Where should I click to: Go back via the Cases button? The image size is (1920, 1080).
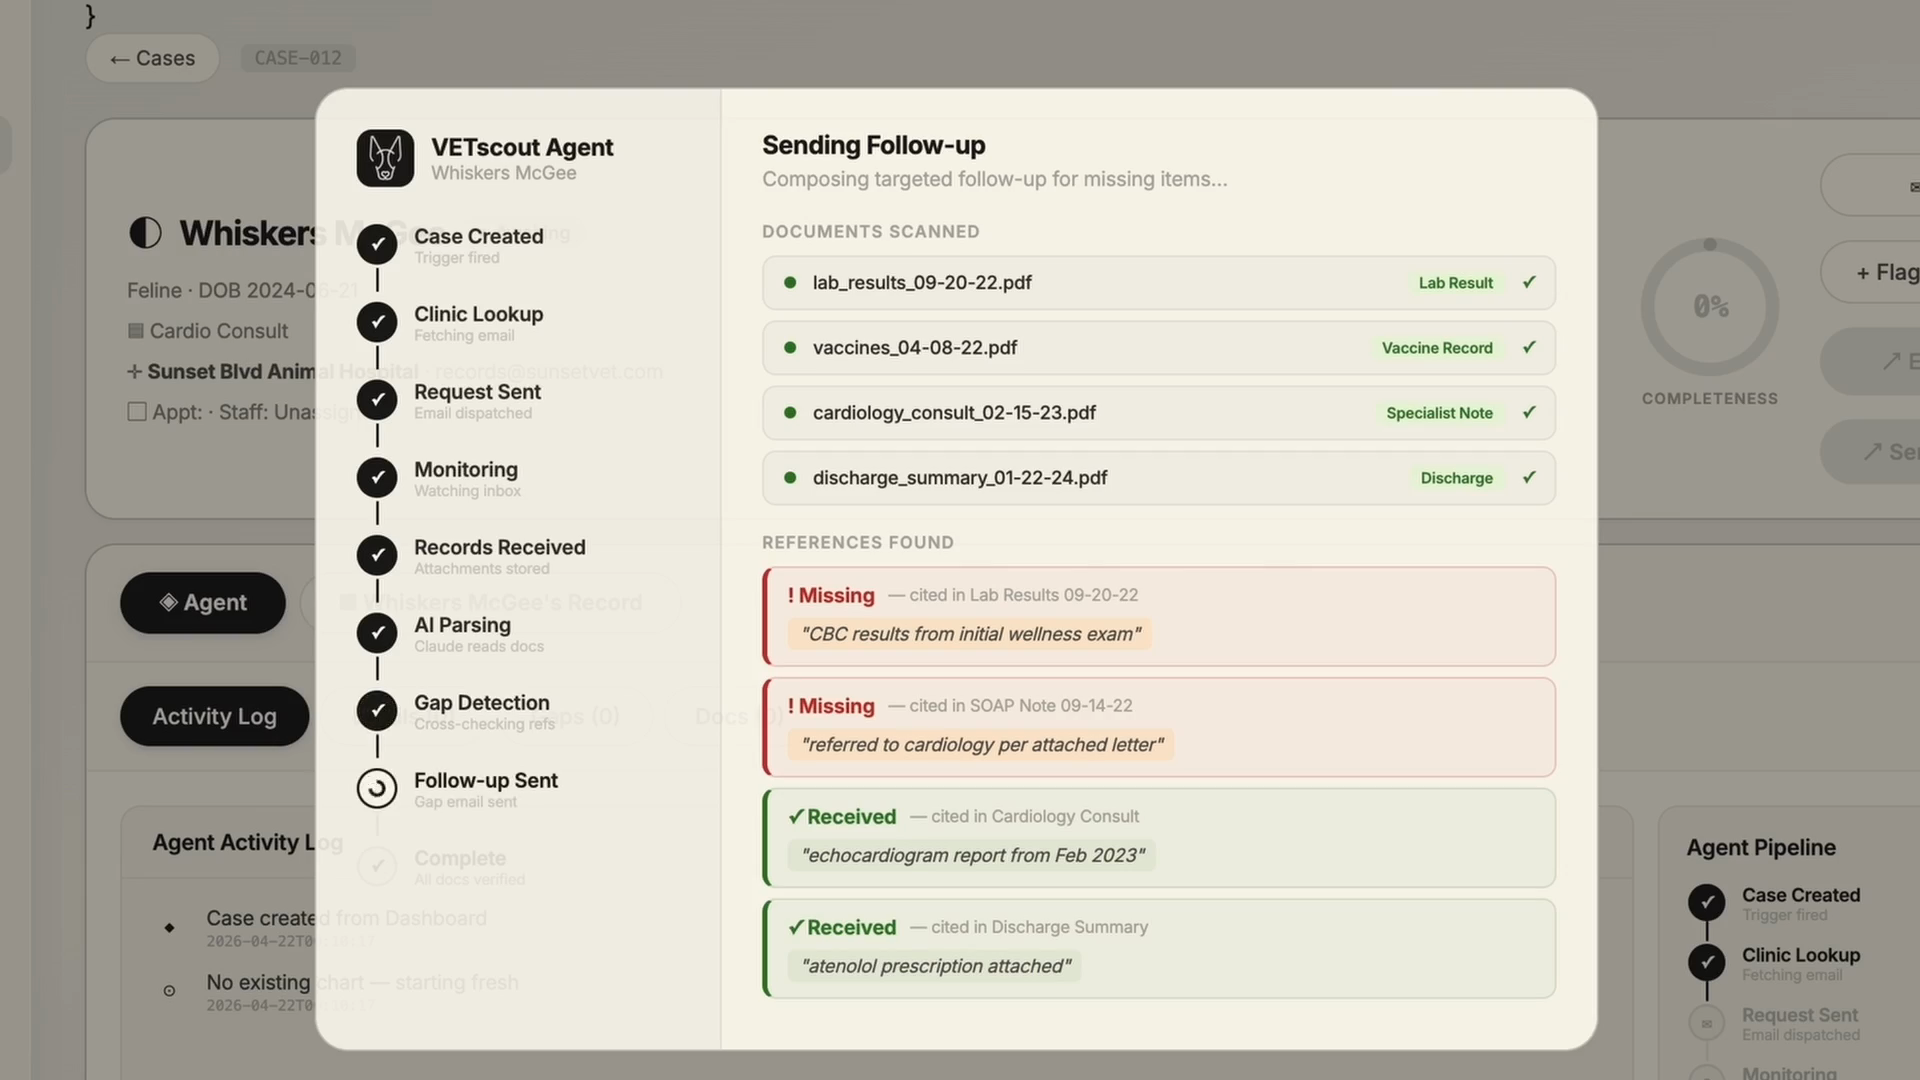point(152,58)
